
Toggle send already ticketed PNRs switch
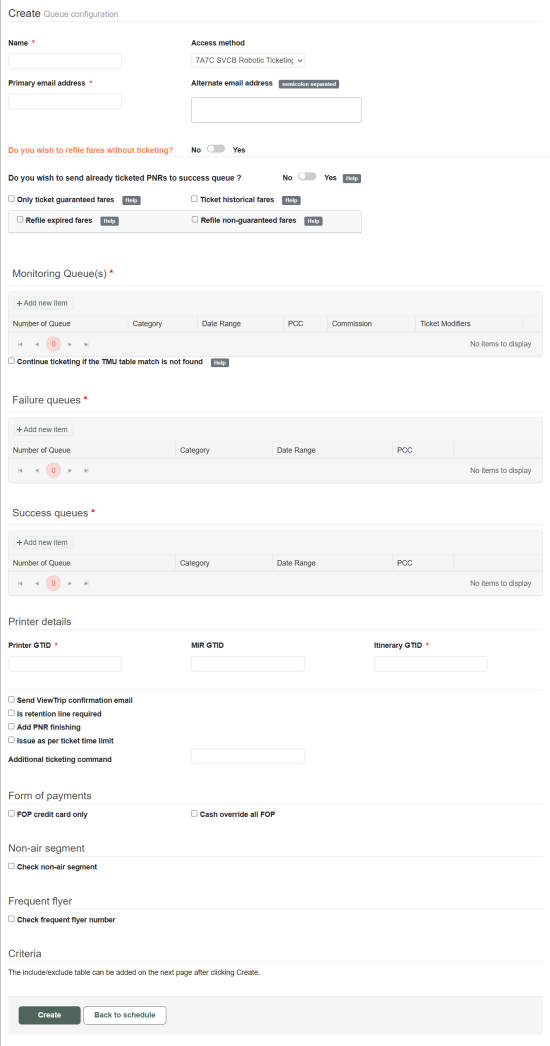point(307,176)
